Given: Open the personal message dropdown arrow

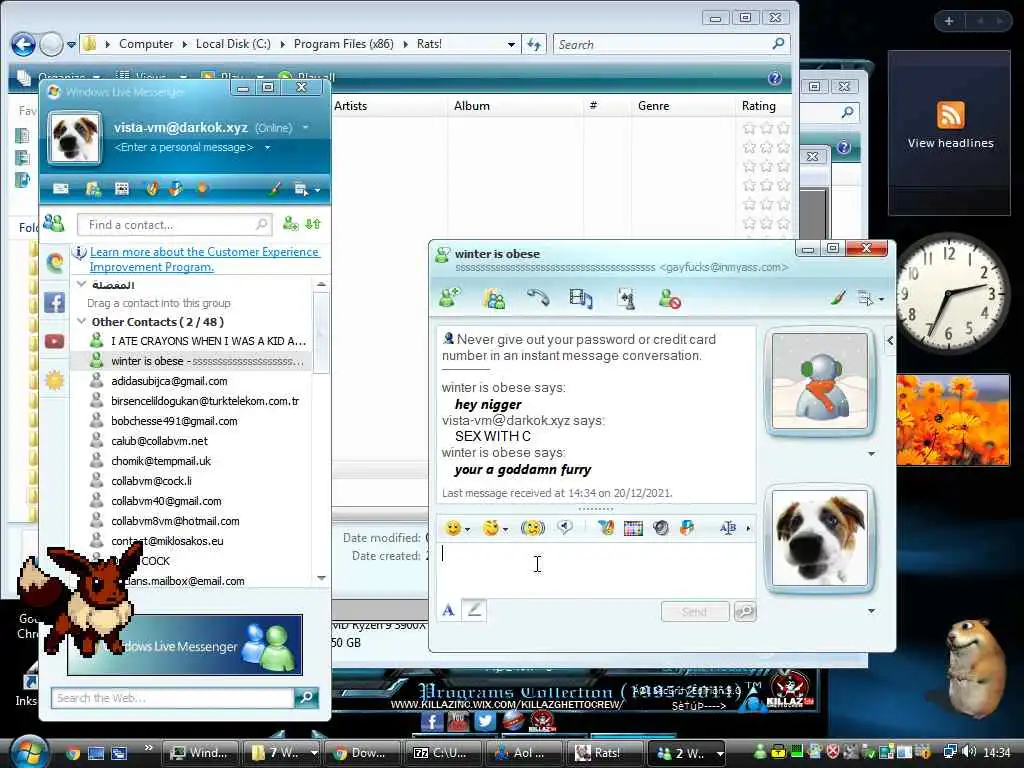Looking at the screenshot, I should 267,148.
